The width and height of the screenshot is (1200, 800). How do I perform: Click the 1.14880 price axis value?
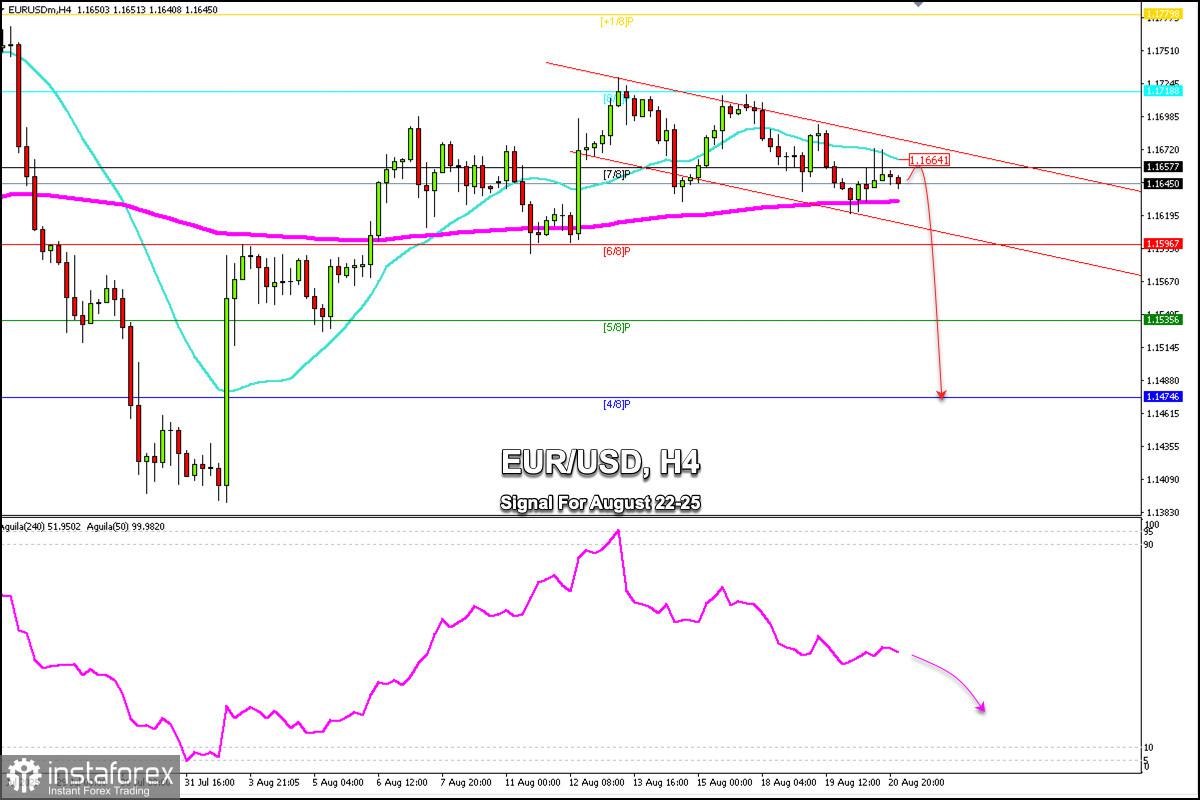[x=1161, y=381]
